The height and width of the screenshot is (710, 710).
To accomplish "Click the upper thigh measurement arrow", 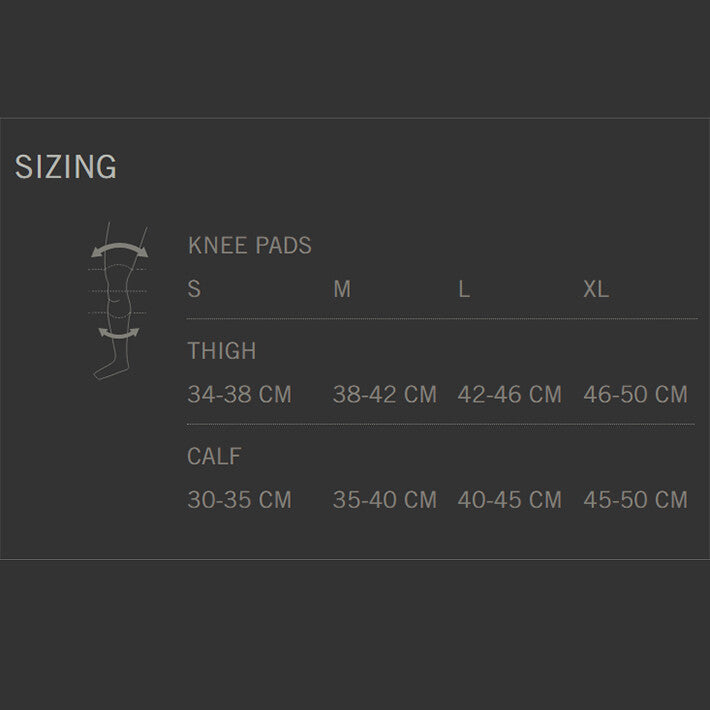I will (119, 248).
